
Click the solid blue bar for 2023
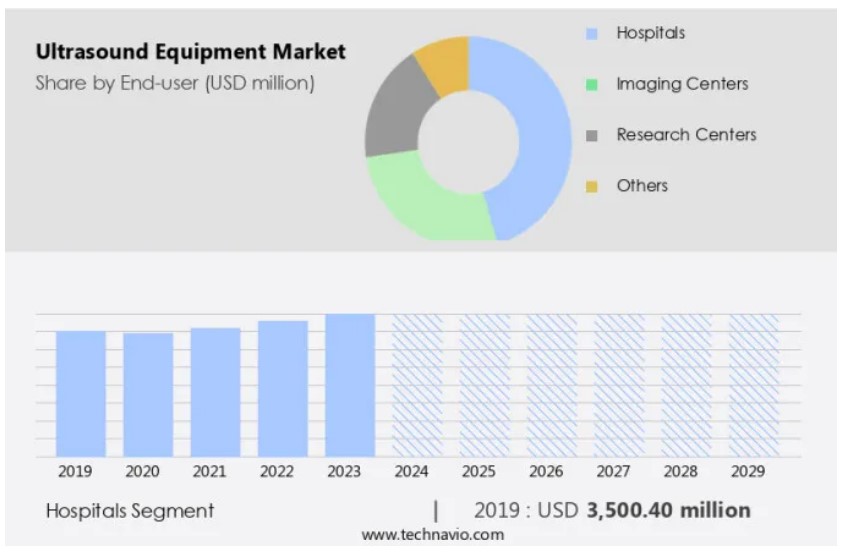tap(350, 385)
